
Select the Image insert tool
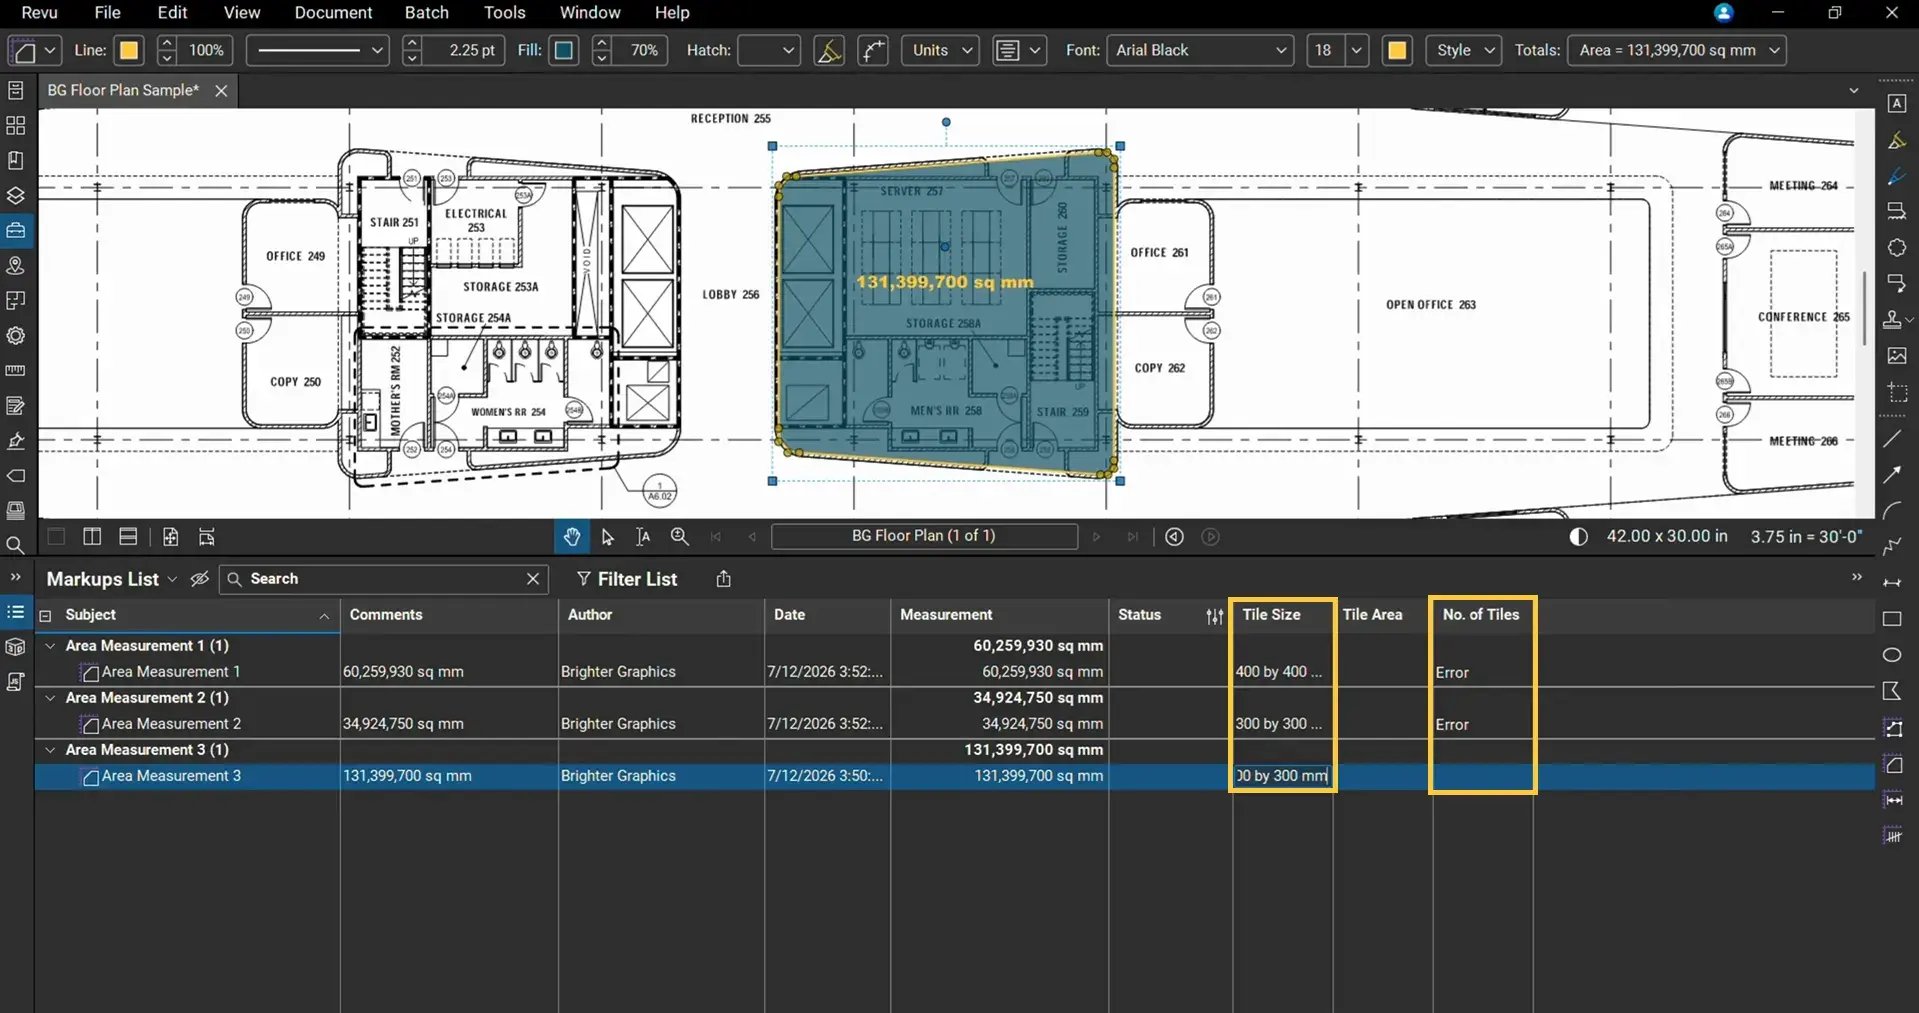pos(1896,356)
